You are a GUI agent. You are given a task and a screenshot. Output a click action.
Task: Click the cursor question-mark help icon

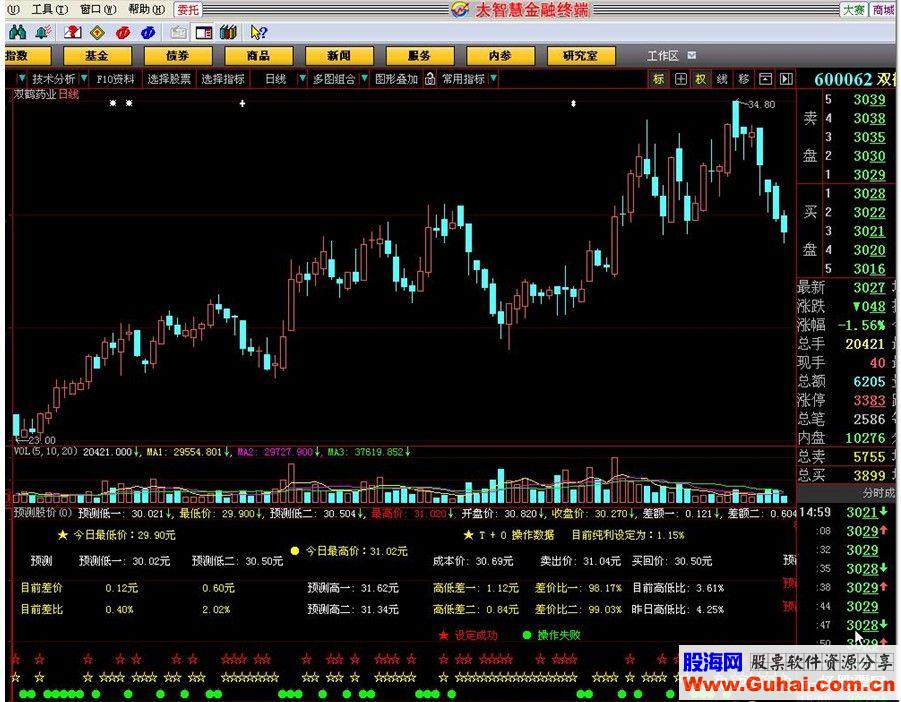(x=259, y=33)
